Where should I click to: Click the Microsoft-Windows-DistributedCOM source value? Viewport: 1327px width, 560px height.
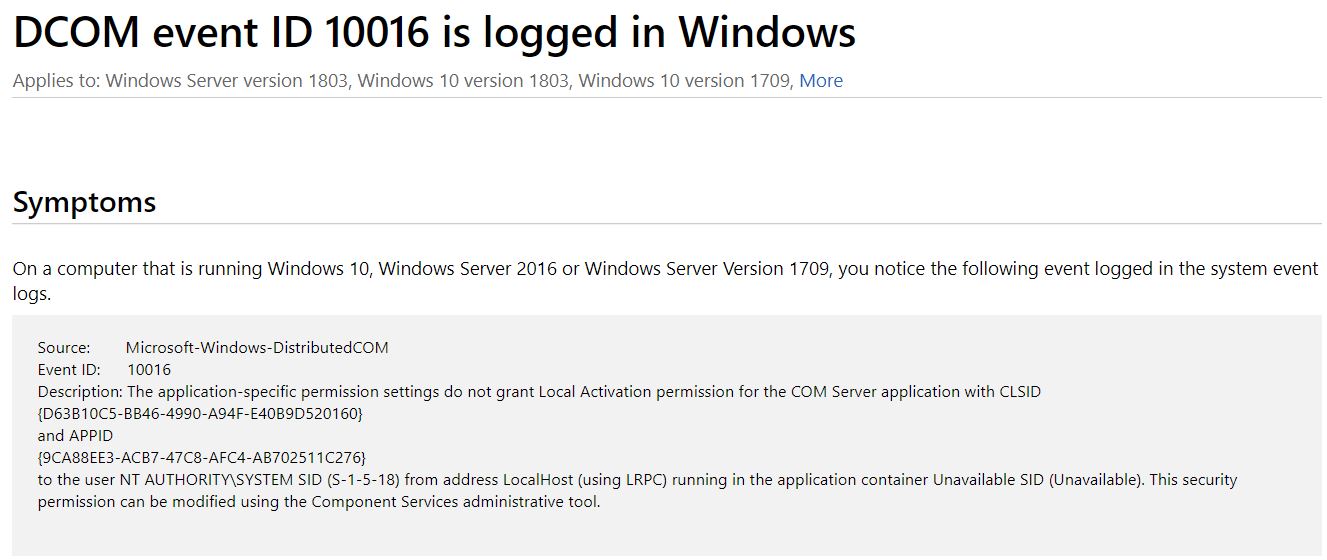257,348
